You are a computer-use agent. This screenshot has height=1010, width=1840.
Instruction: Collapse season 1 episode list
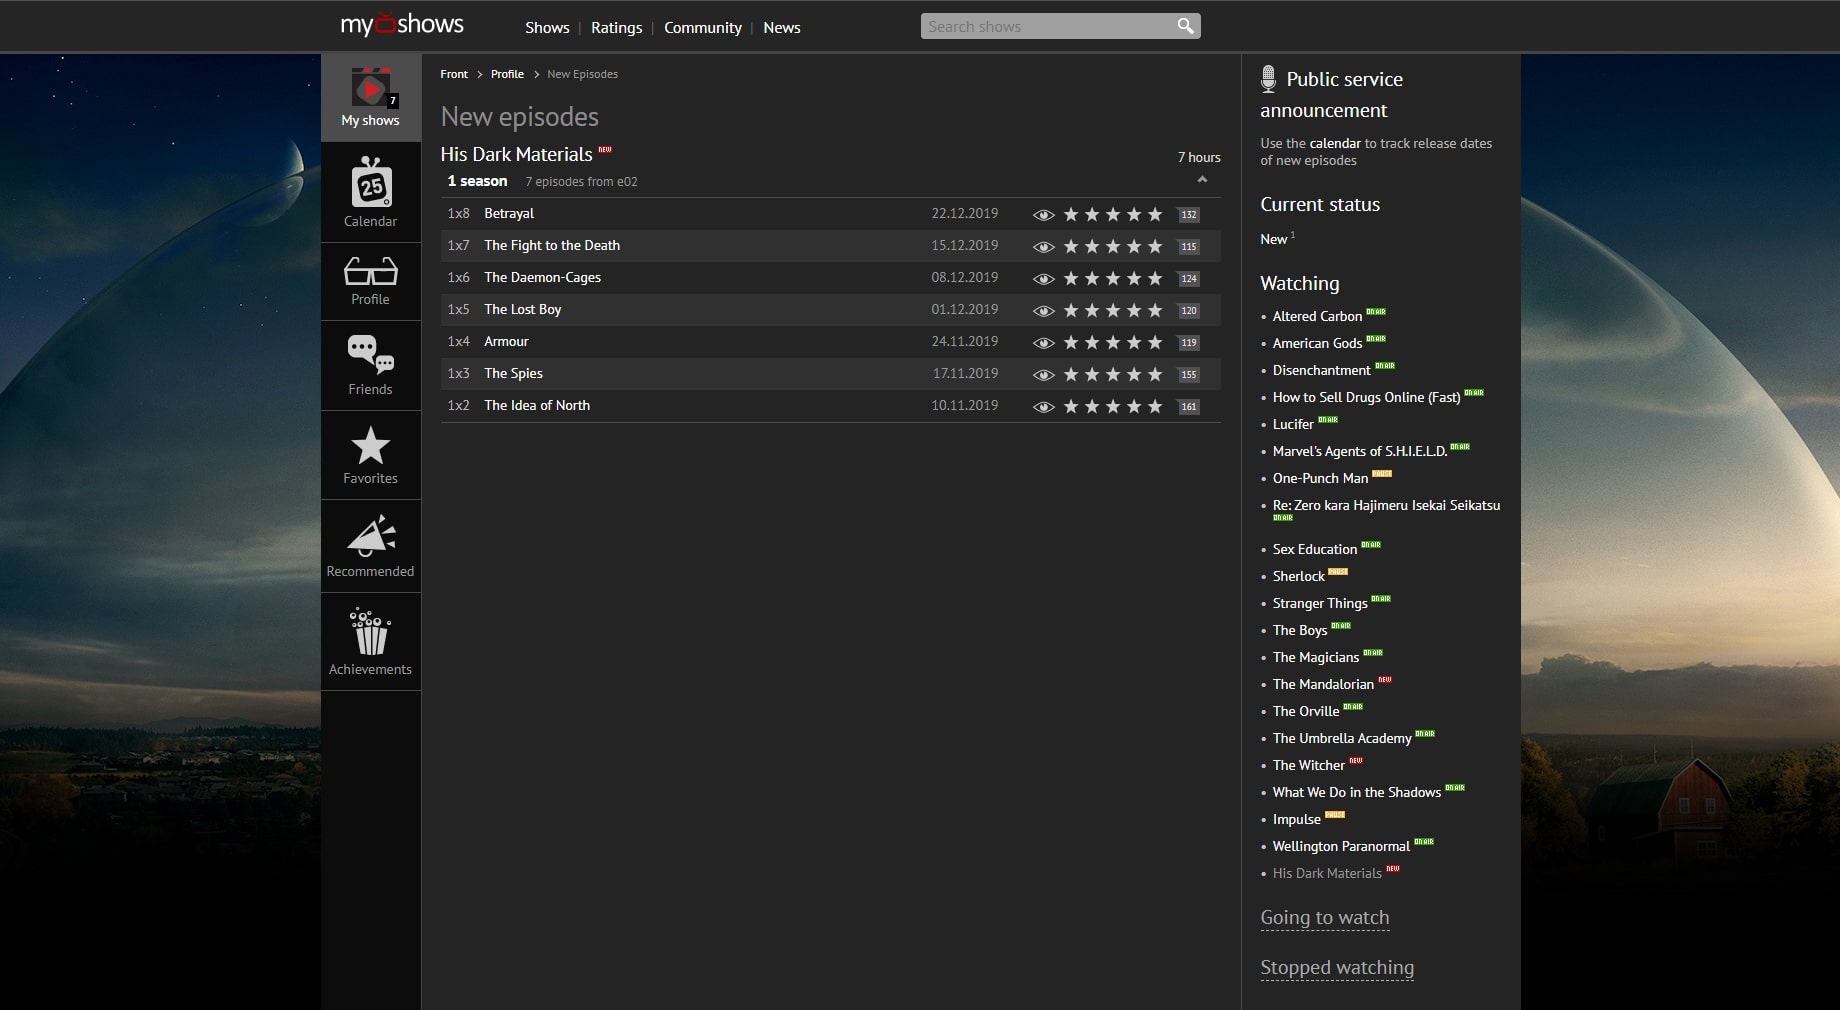click(1202, 180)
